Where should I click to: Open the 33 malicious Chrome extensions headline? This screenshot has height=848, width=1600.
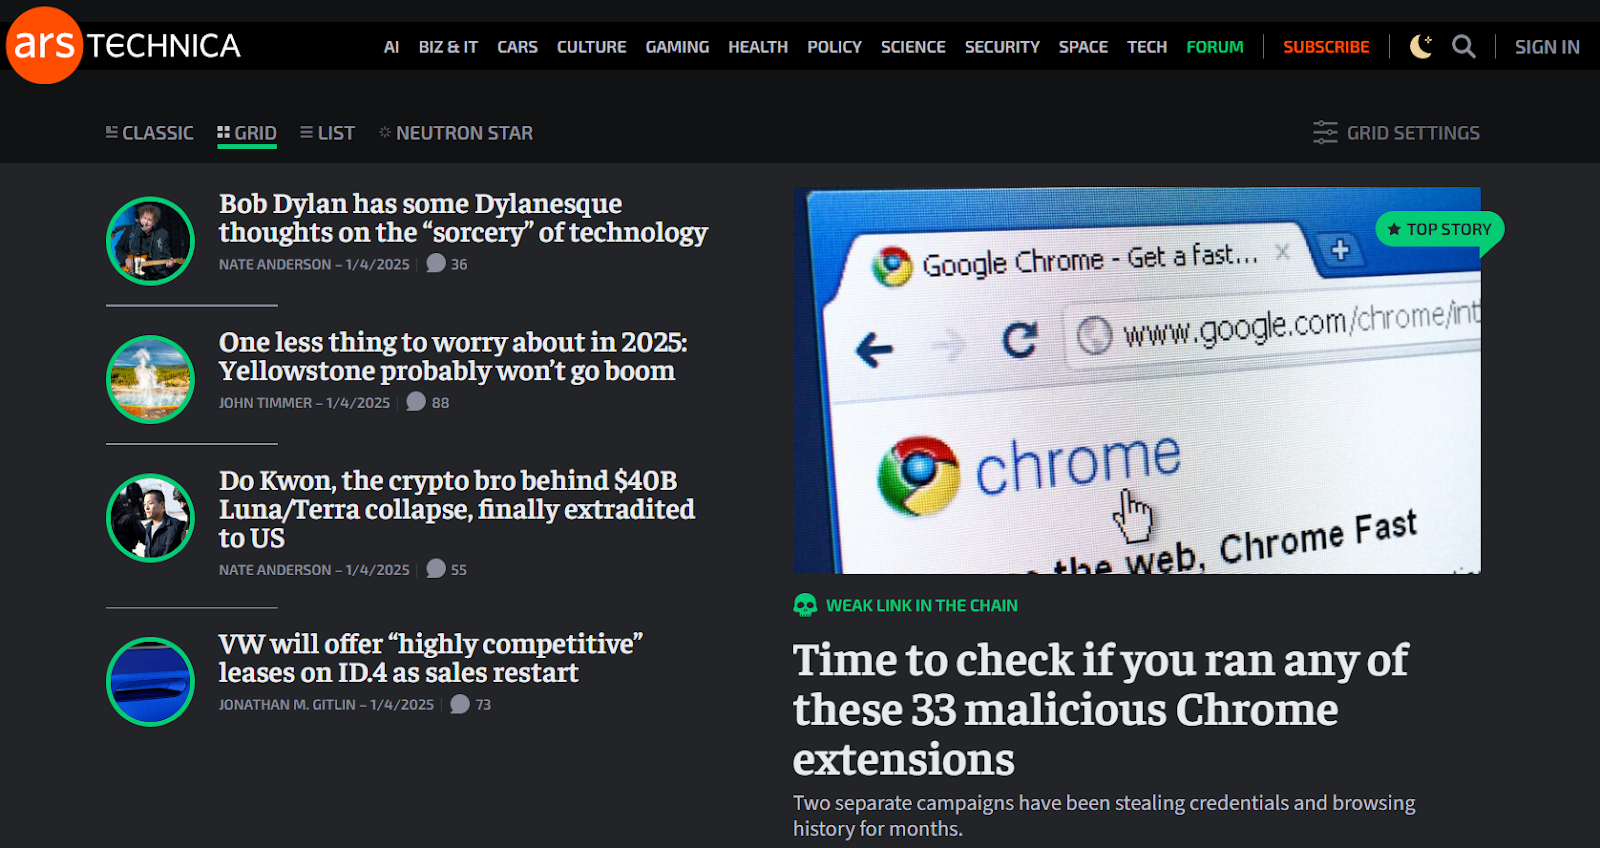1100,709
